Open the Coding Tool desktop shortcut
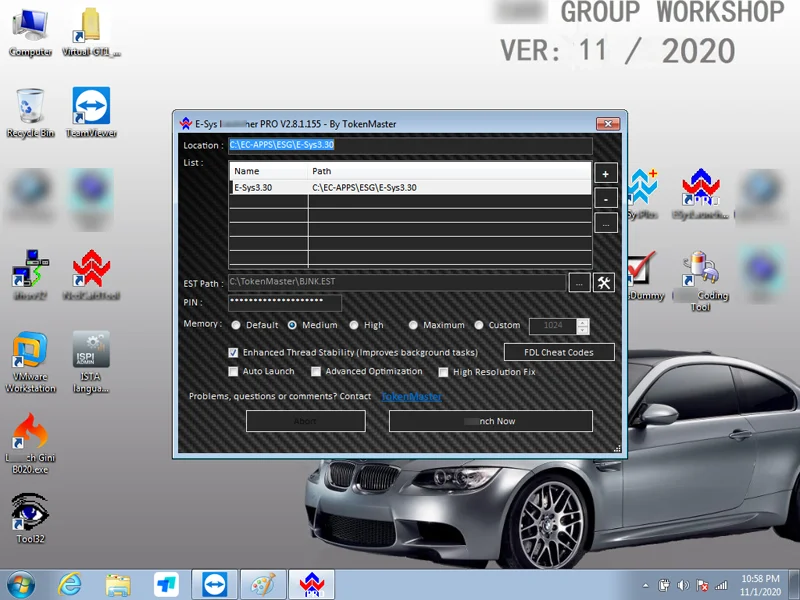This screenshot has height=600, width=800. coord(701,281)
